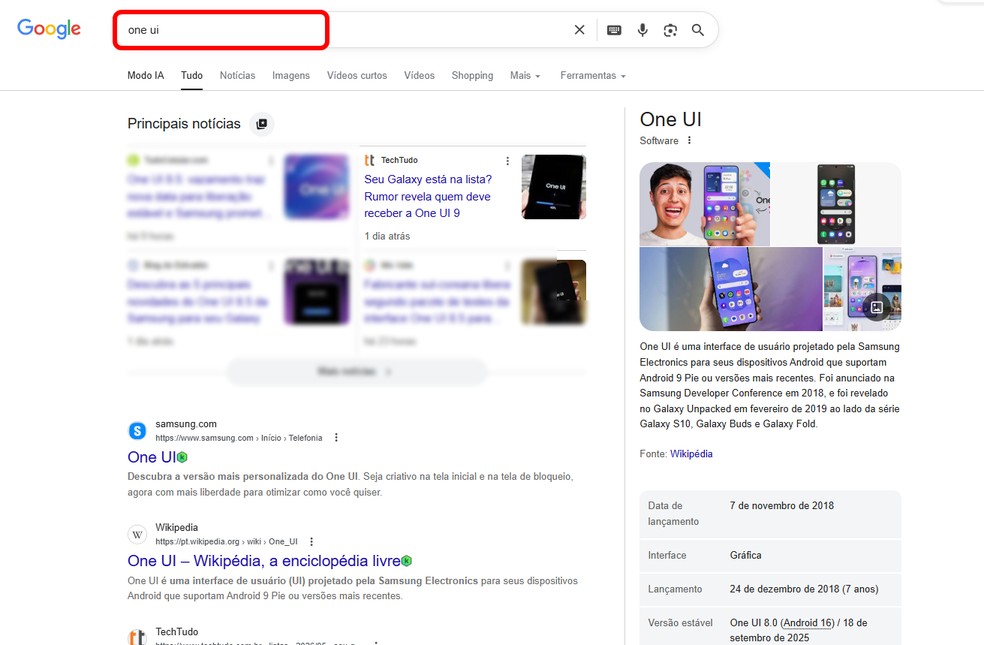The image size is (984, 645).
Task: Click the magnifier search button
Action: pos(698,30)
